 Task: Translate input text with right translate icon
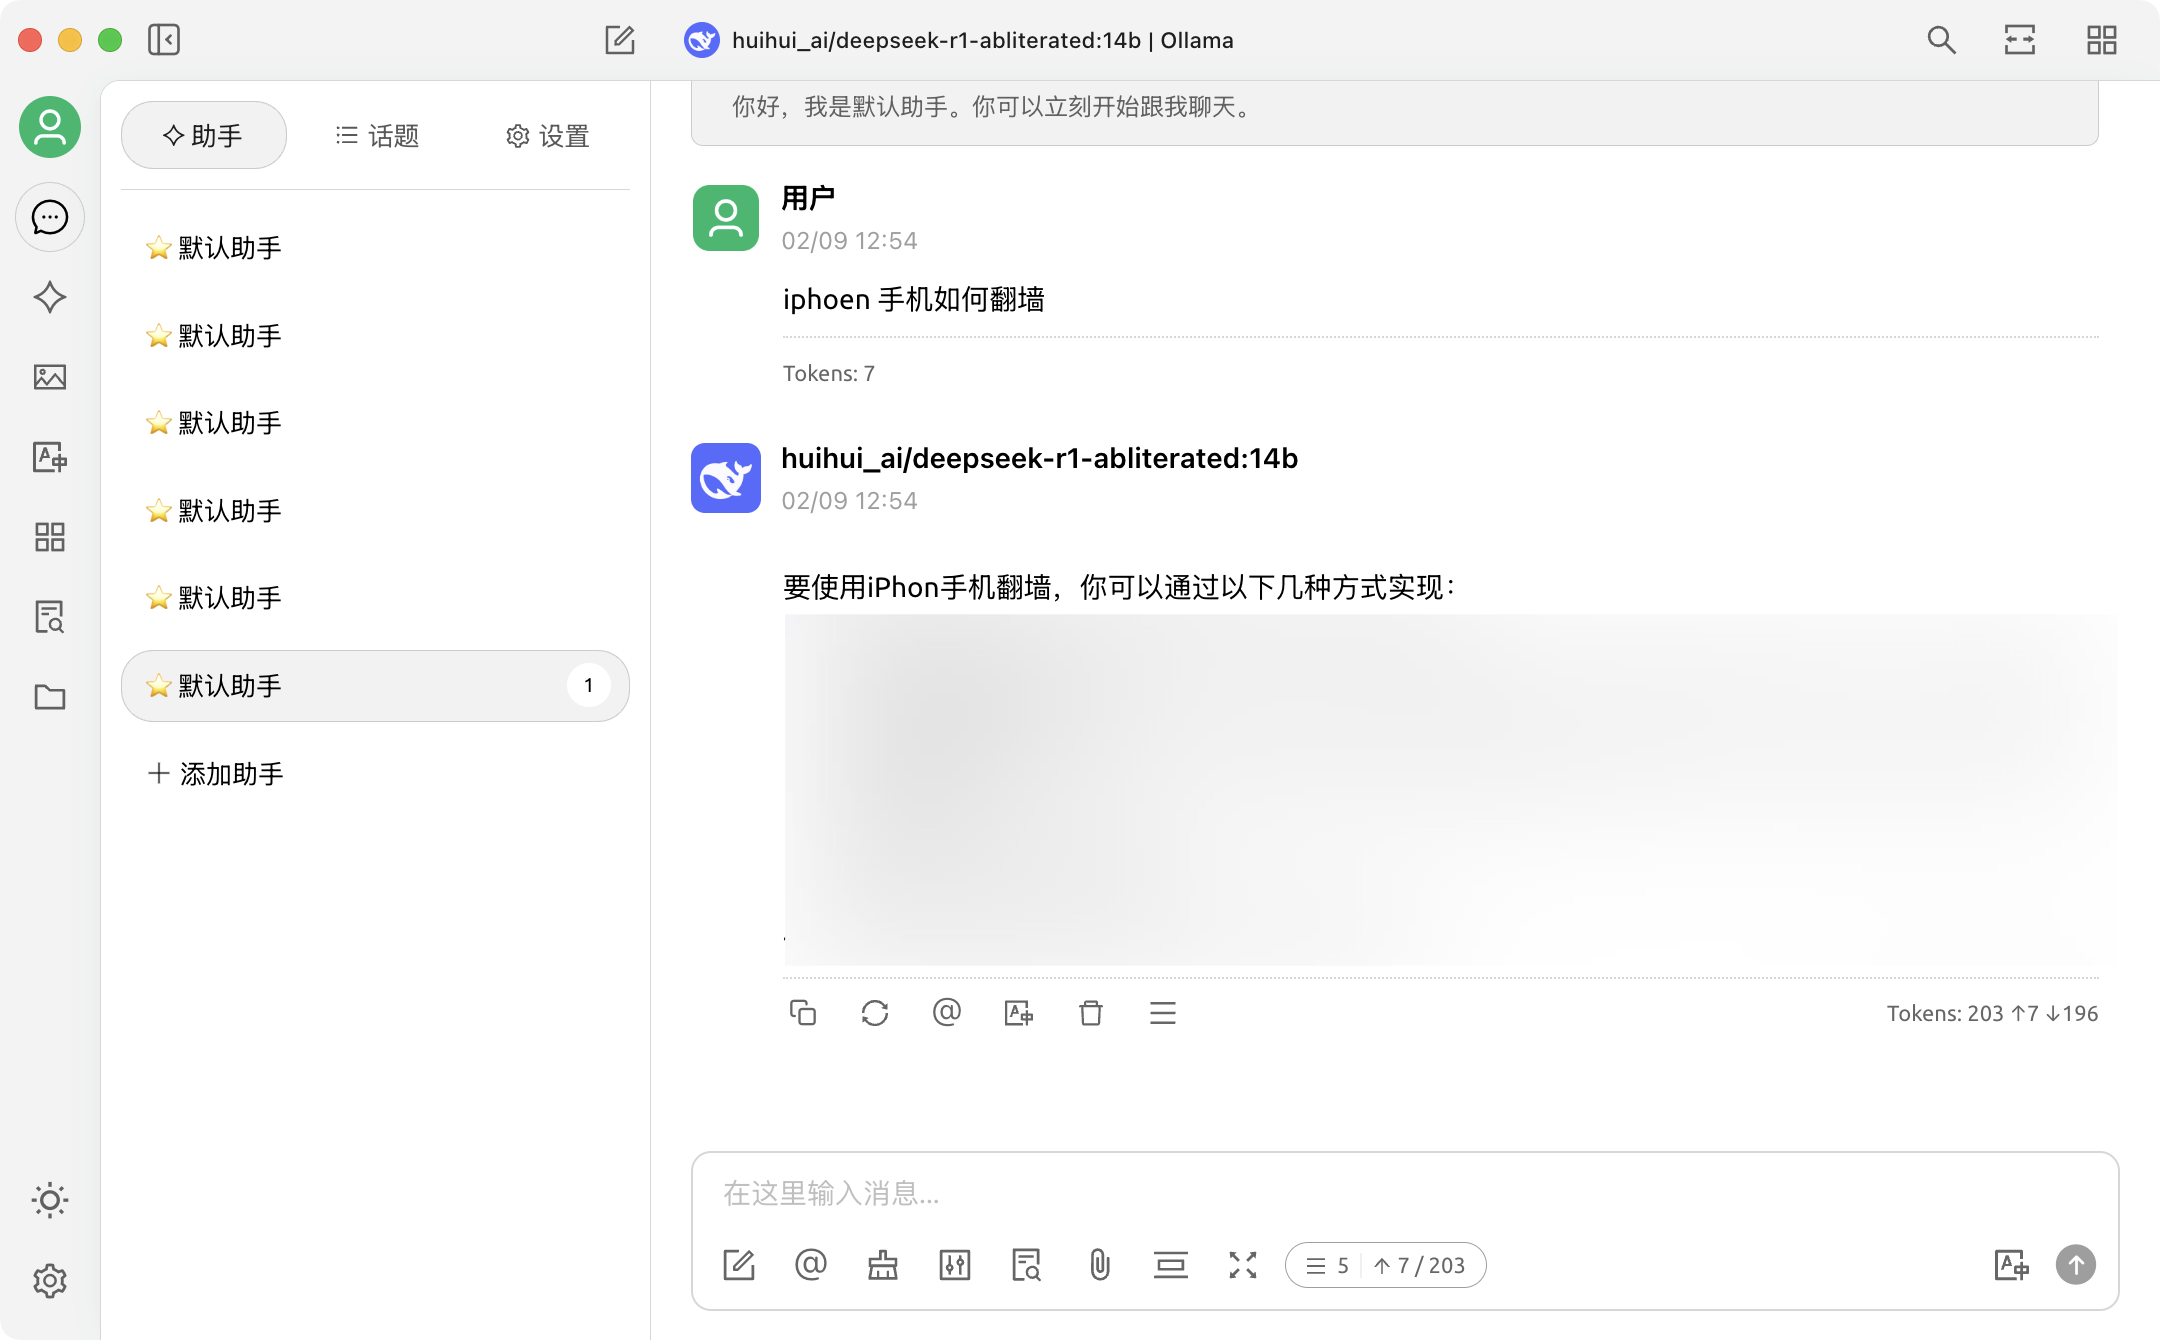coord(2011,1265)
